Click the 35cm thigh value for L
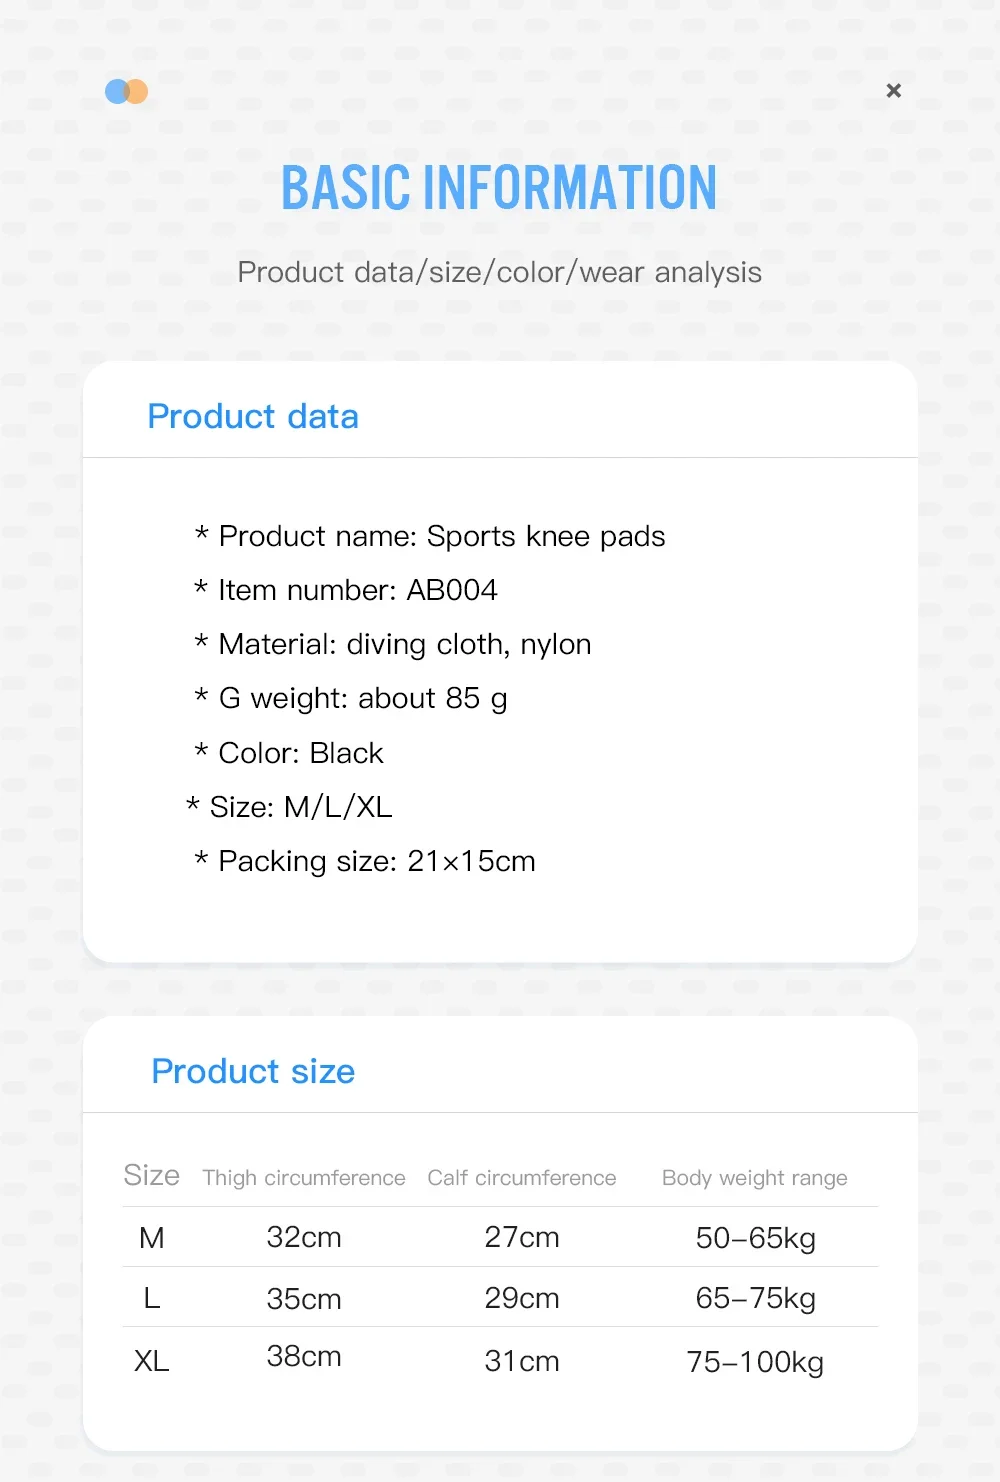Screen dimensions: 1000x1482 (x=304, y=1299)
